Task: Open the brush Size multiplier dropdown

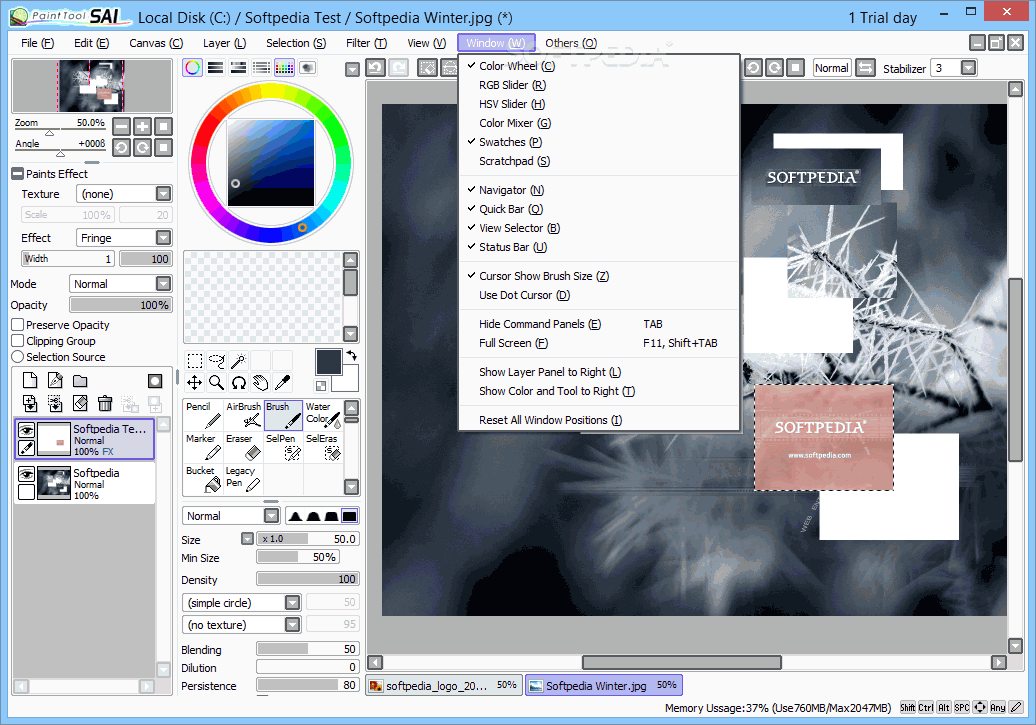Action: [x=247, y=539]
